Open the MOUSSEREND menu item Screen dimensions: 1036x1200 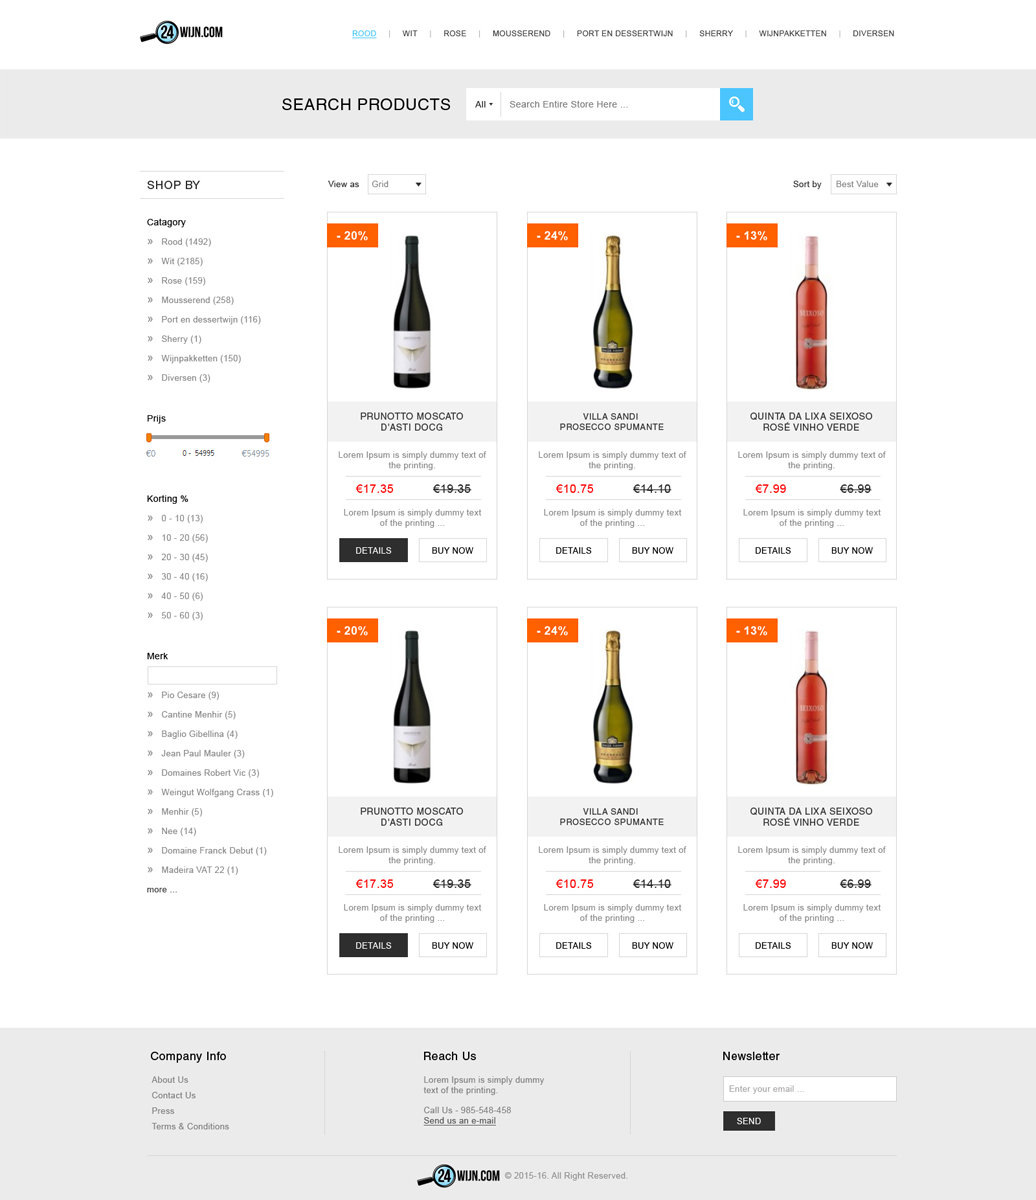pos(521,34)
